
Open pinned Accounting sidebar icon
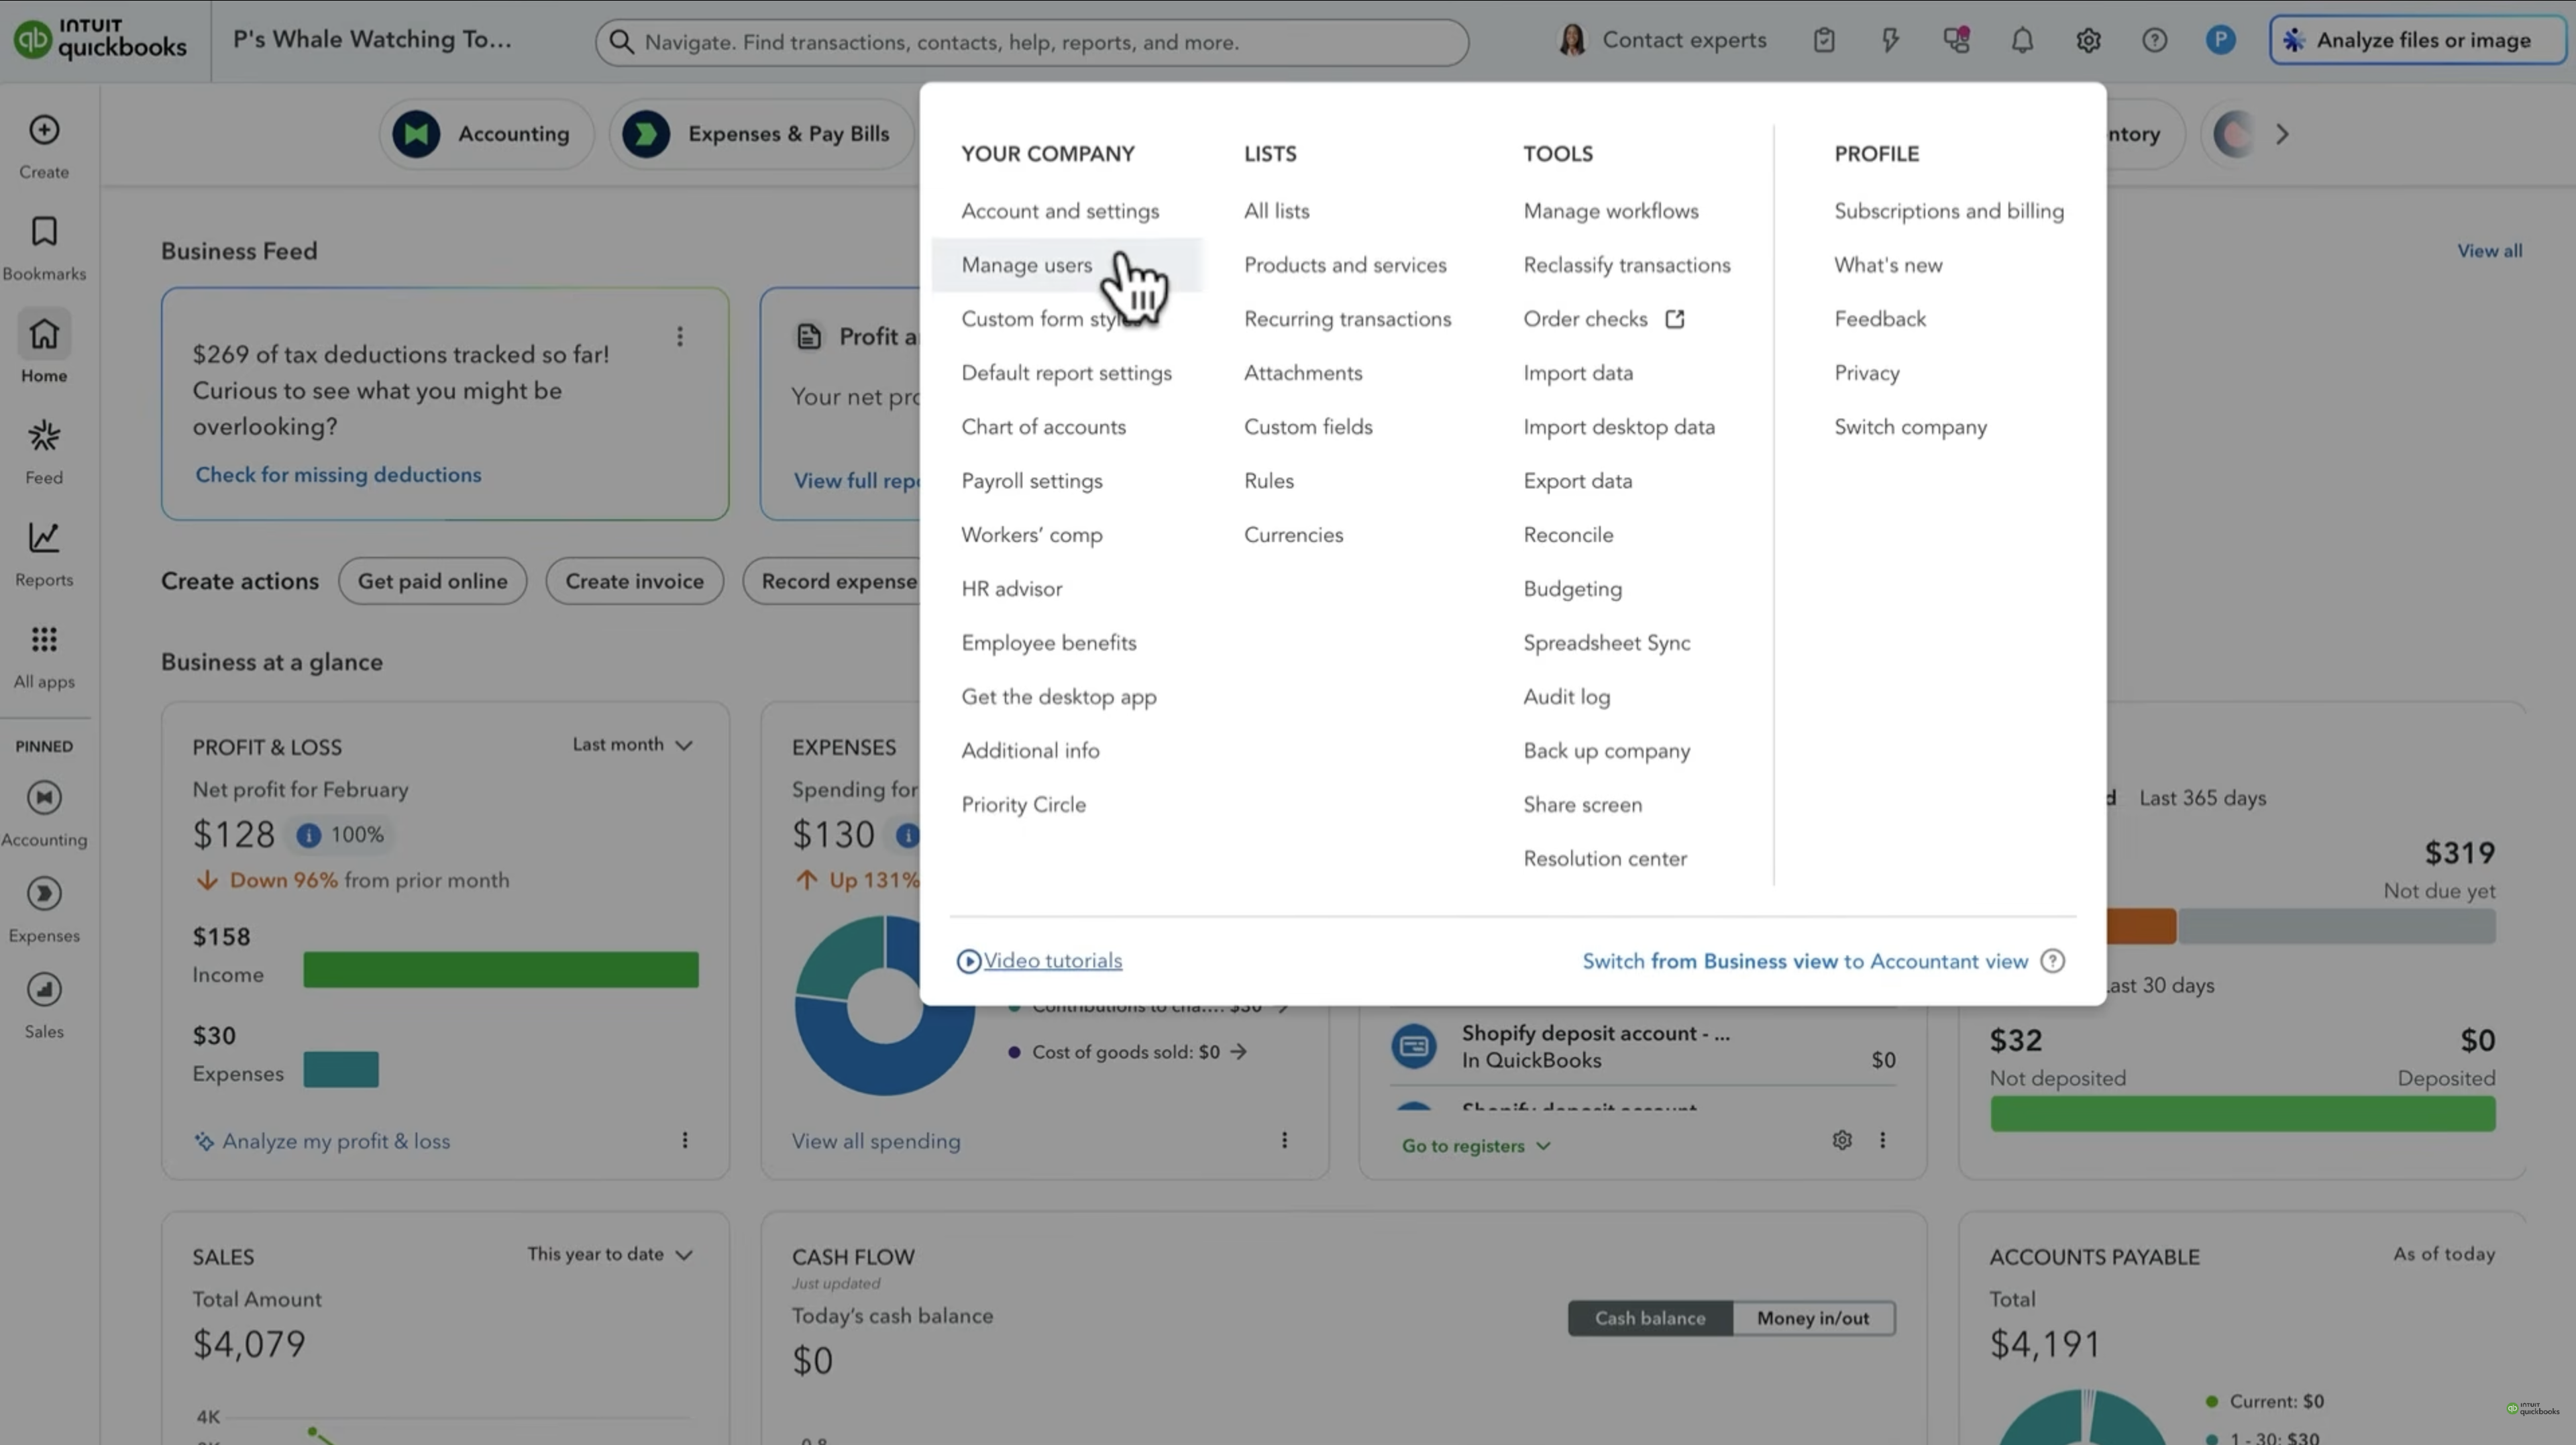[44, 798]
